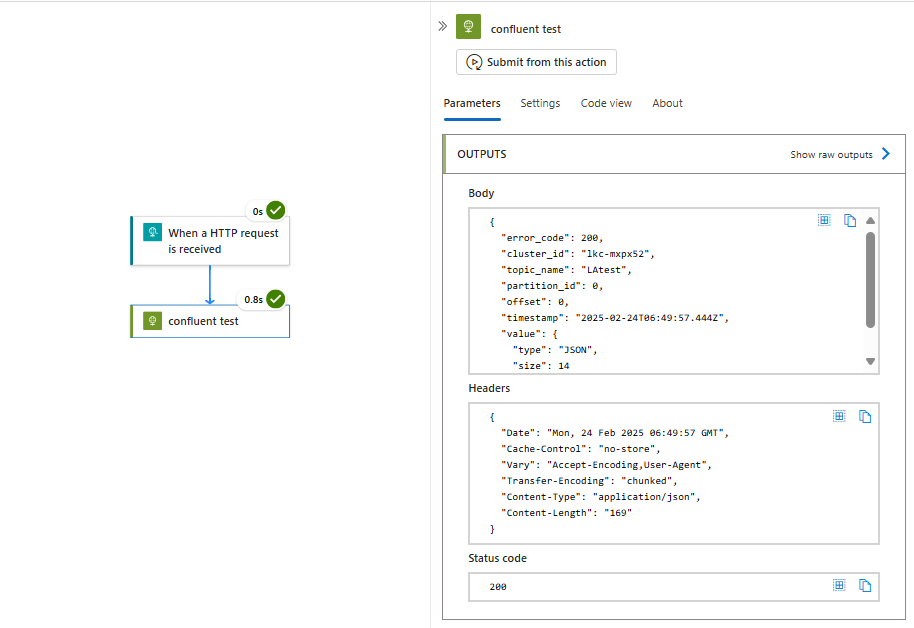Click the "cluster_id": "lkc-mxpx52" line
The image size is (914, 628).
coord(578,254)
